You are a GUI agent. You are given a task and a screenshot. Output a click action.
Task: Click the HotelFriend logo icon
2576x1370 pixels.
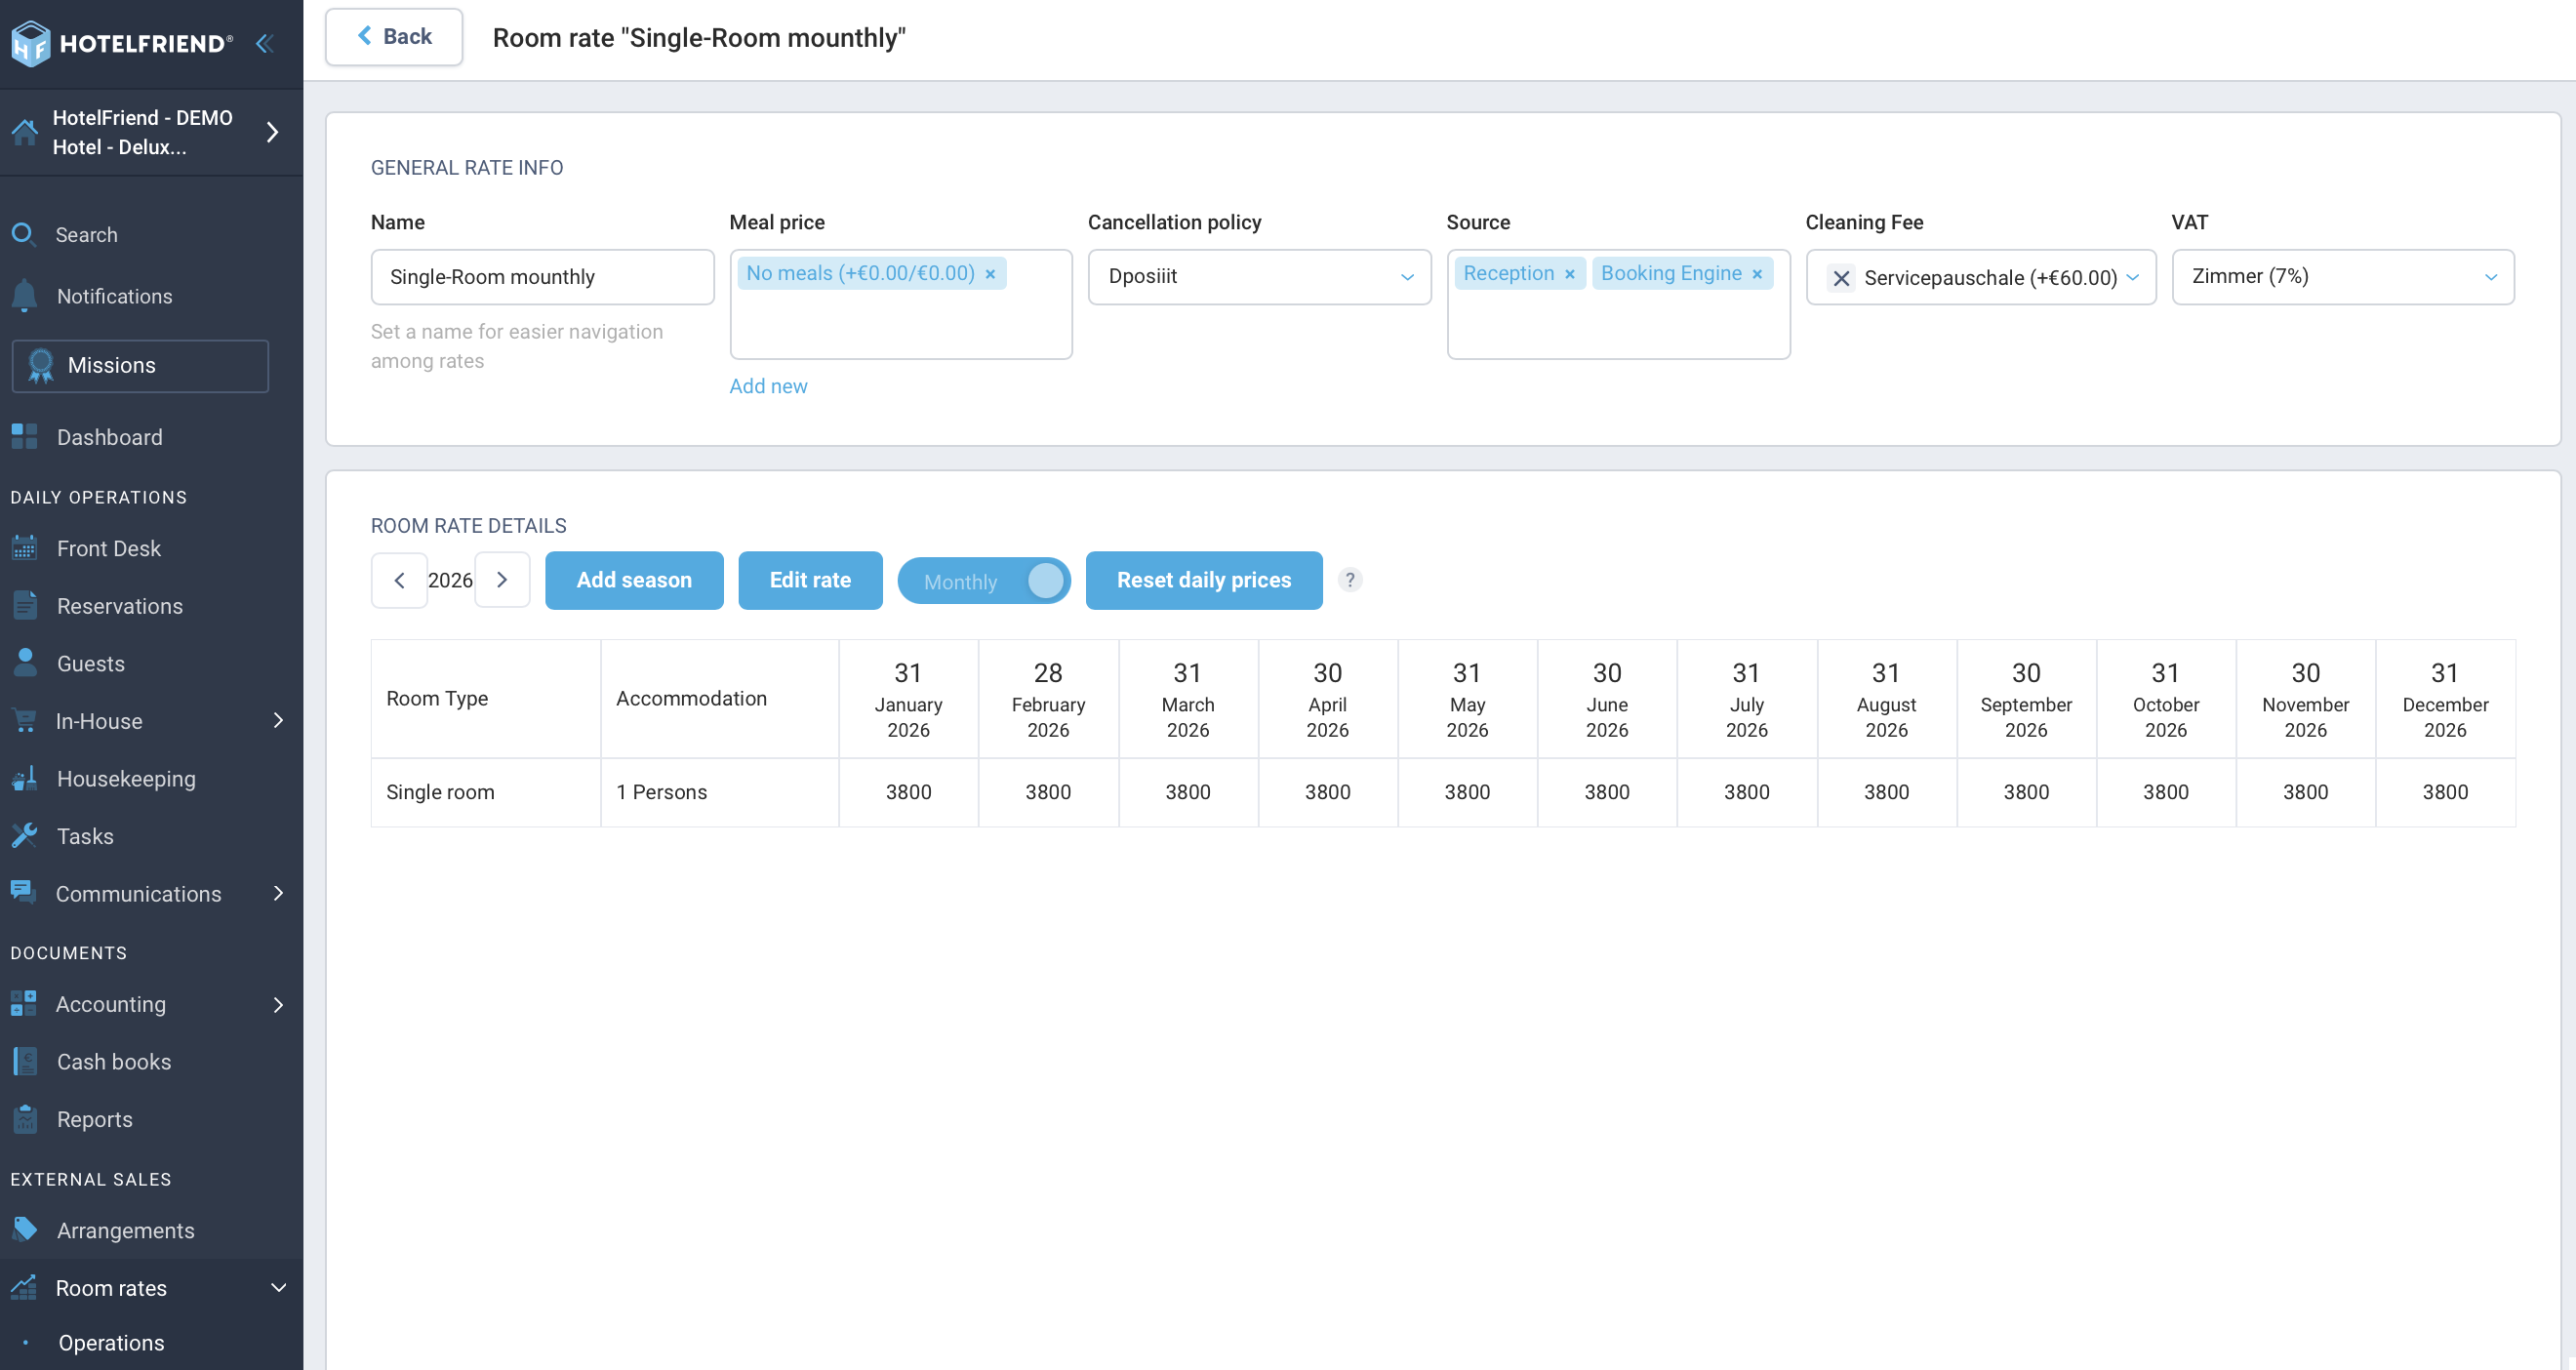pos(30,43)
